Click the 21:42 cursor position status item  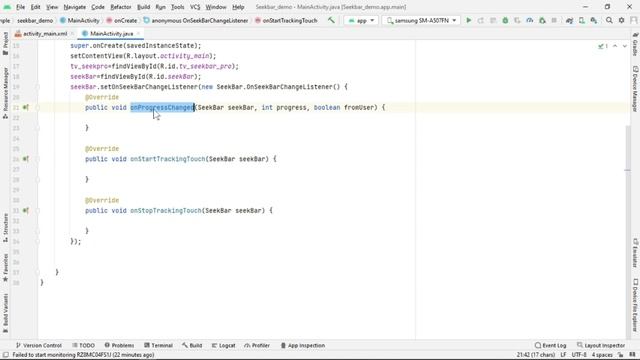click(x=536, y=355)
